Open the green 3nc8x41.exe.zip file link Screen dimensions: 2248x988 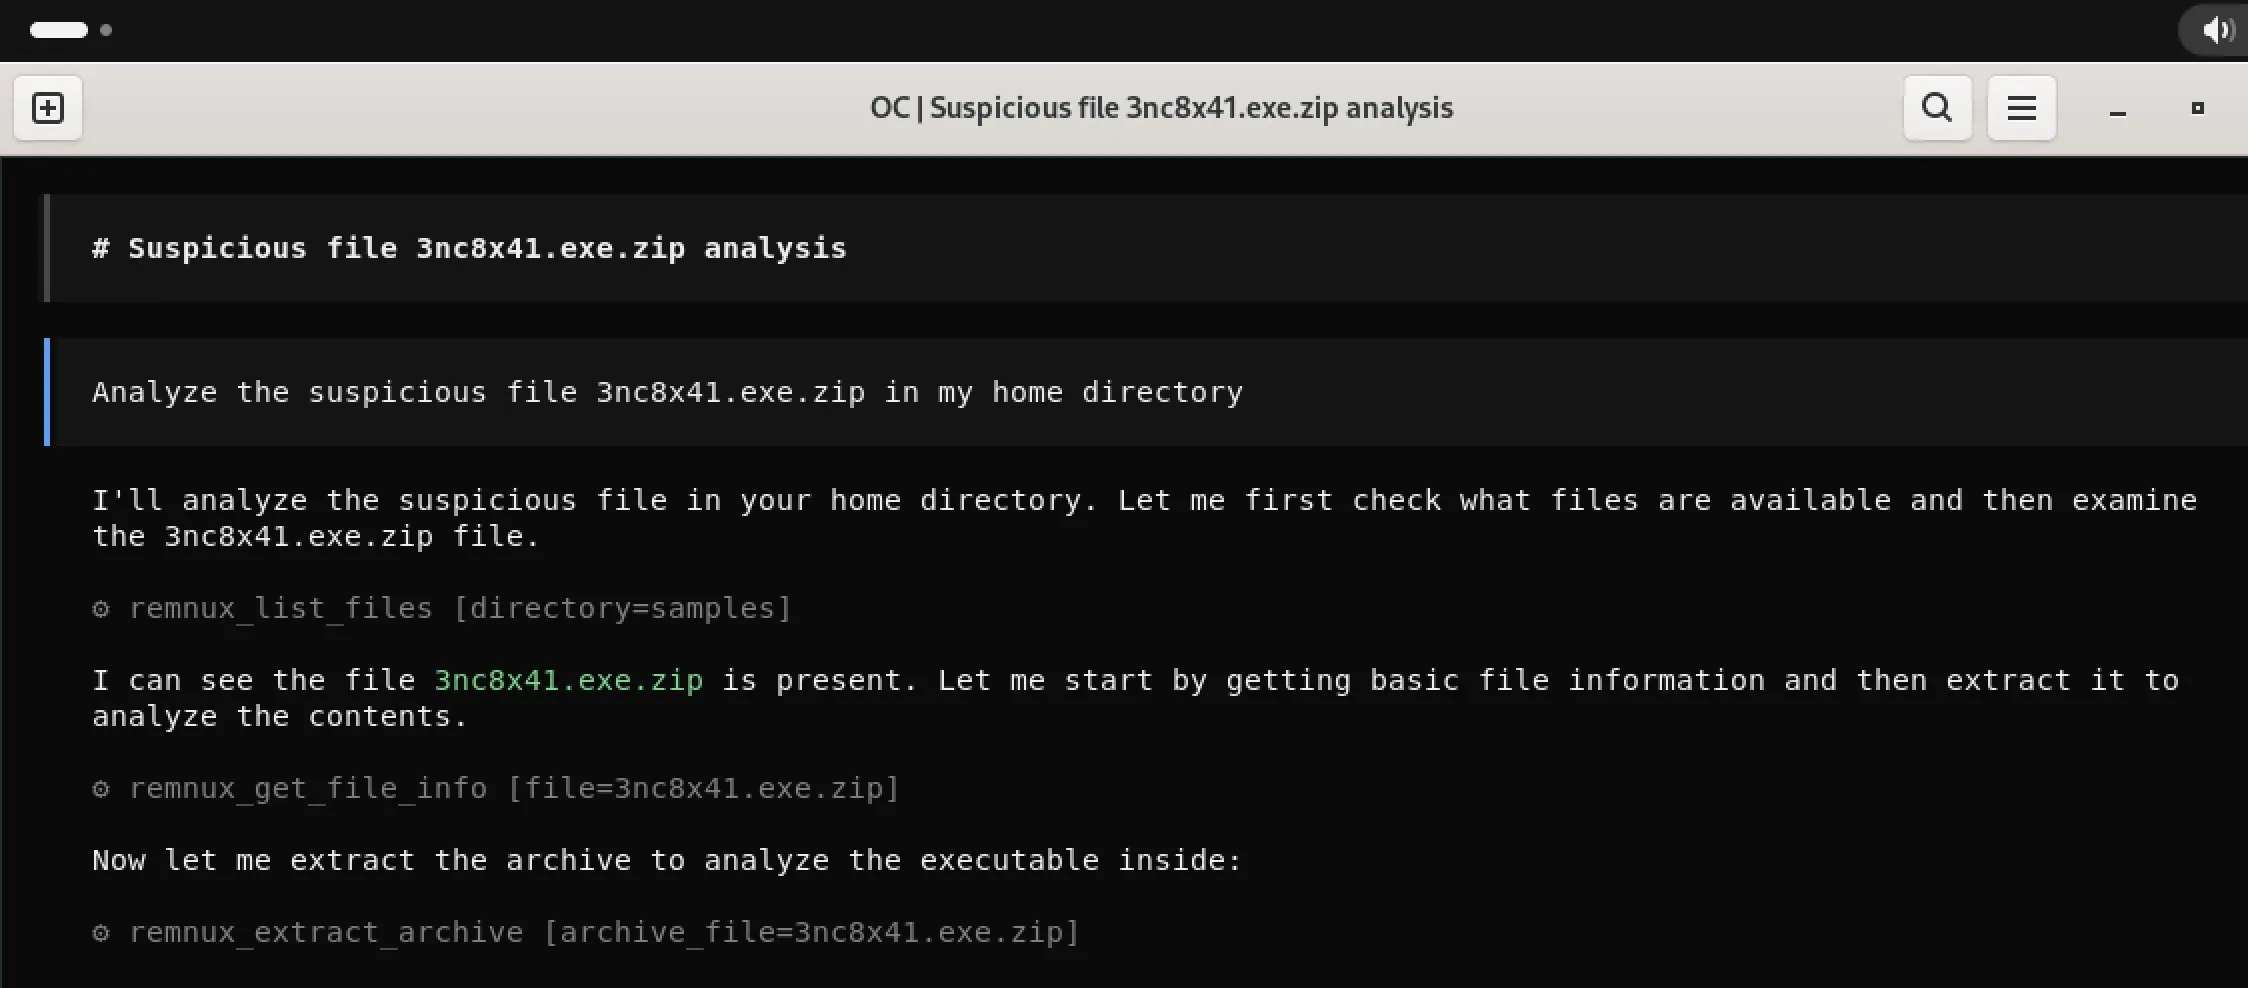(x=567, y=679)
